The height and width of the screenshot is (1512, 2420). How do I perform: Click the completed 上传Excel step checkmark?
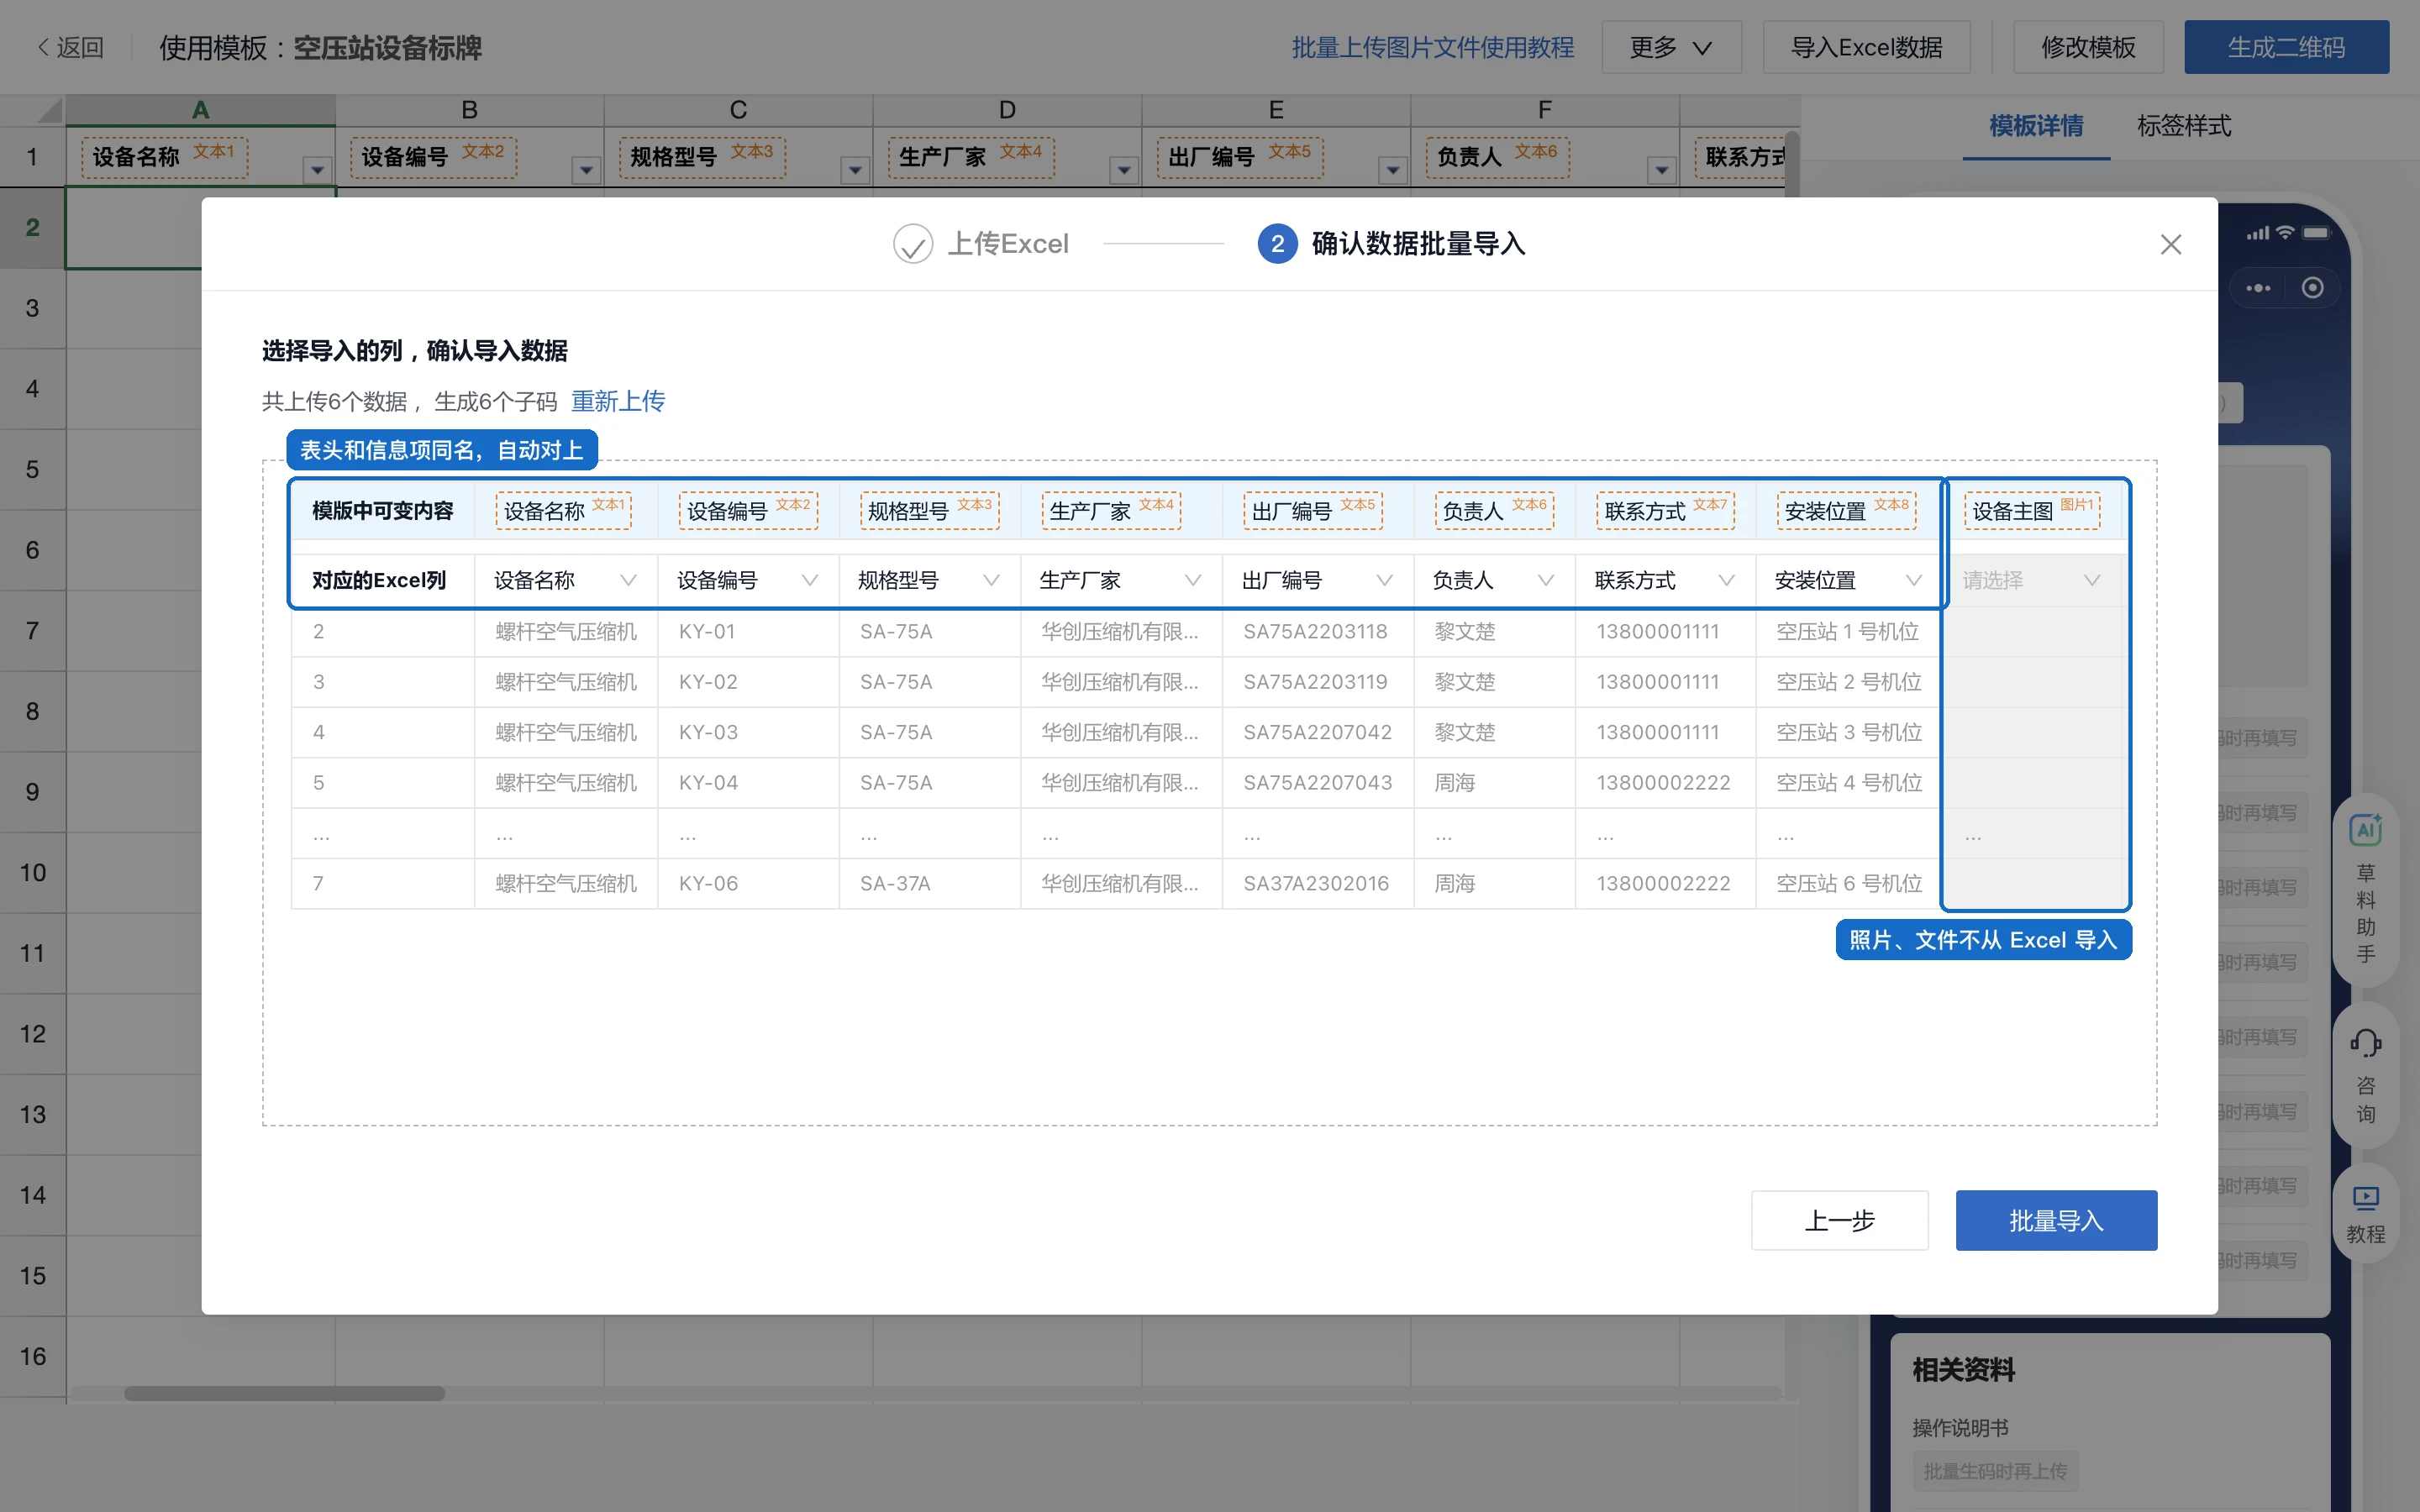[912, 243]
